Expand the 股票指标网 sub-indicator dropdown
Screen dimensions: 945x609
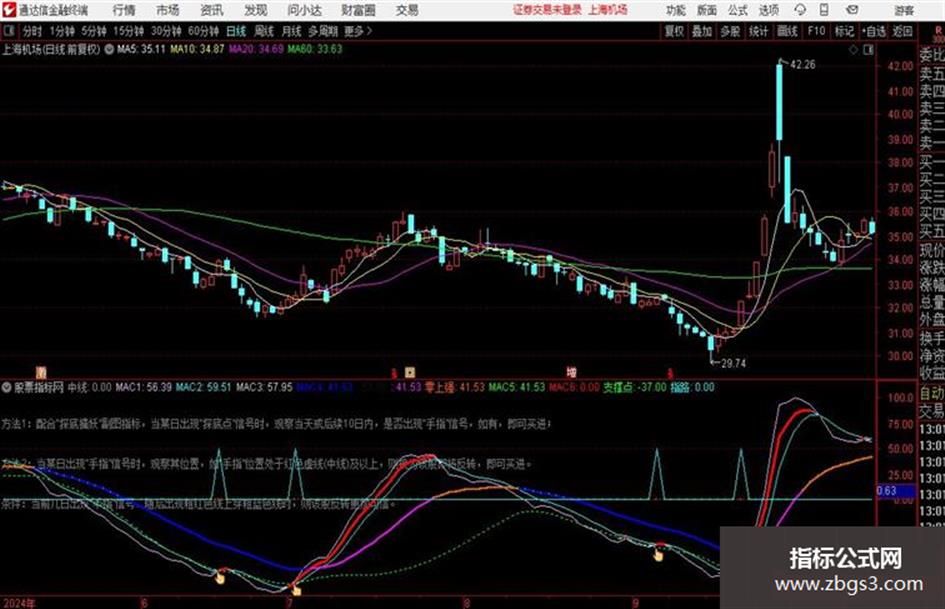7,387
